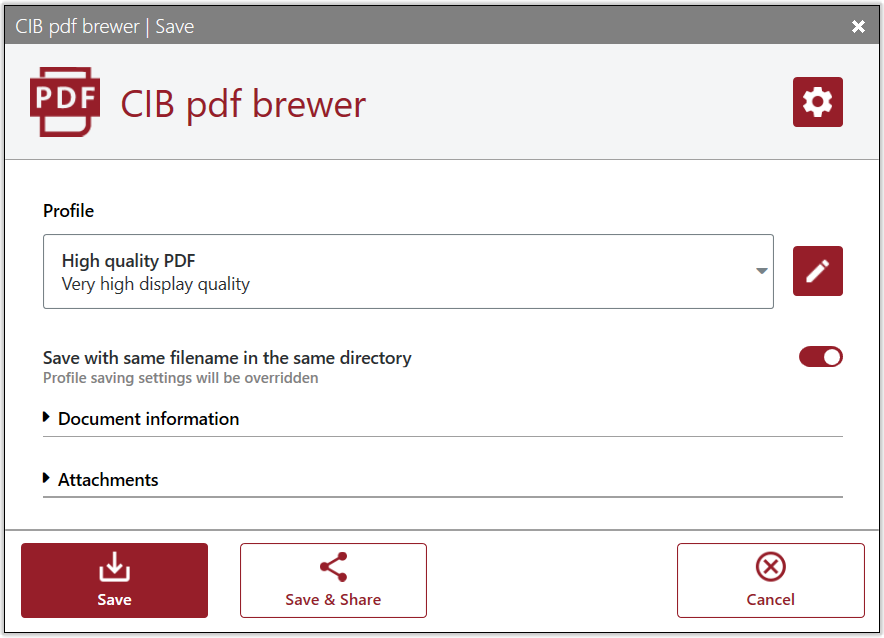Open settings via the gear icon
884x638 pixels.
tap(817, 102)
